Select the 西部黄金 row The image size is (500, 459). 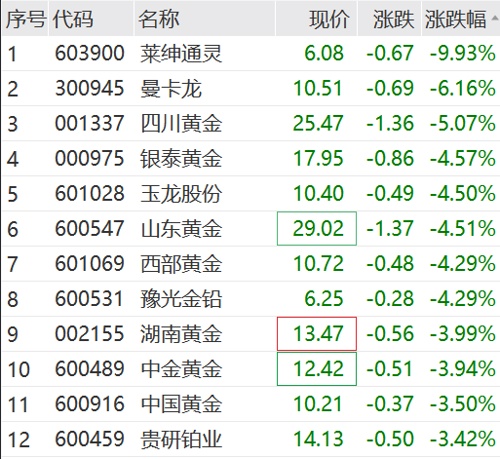click(251, 264)
